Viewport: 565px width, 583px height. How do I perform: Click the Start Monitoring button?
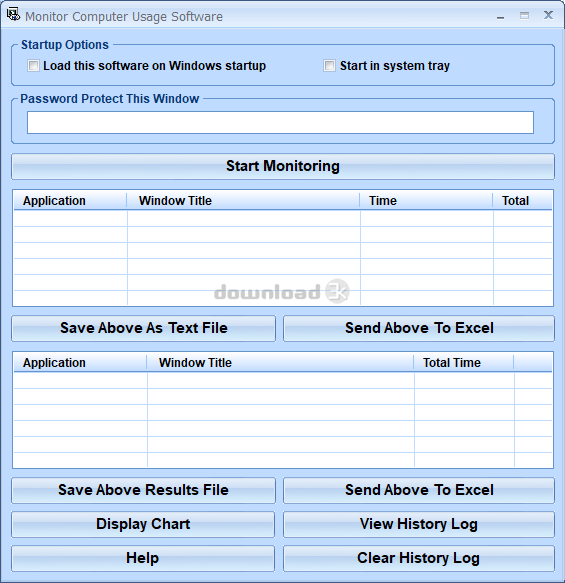tap(283, 166)
